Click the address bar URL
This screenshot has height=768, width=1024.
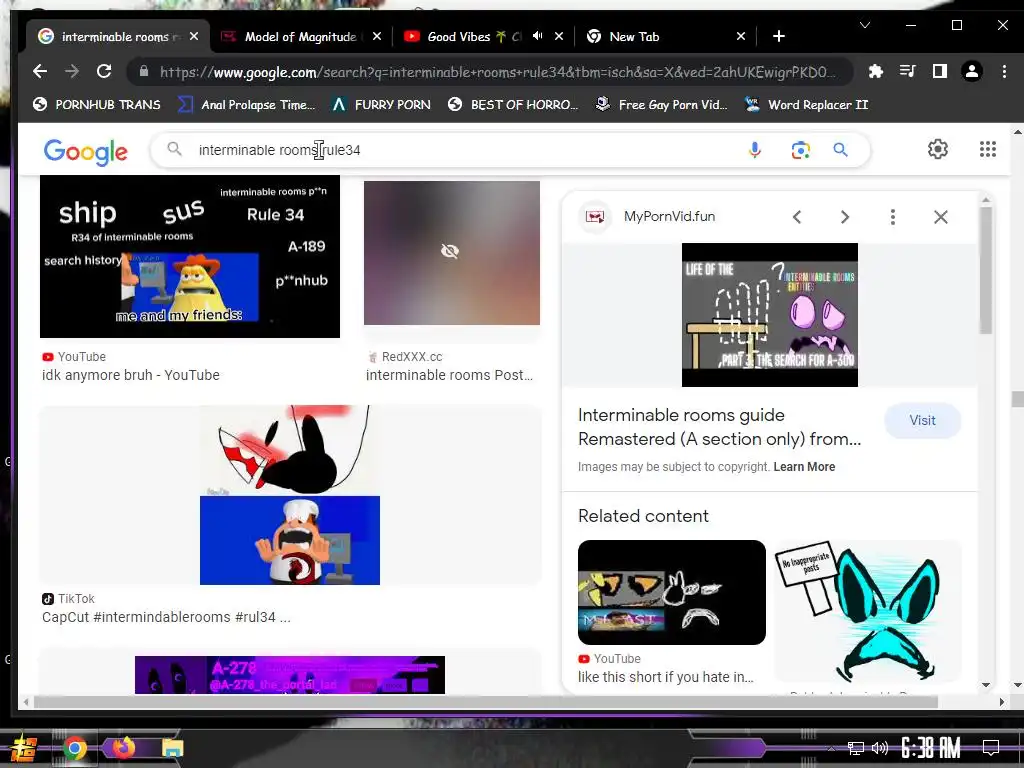498,72
